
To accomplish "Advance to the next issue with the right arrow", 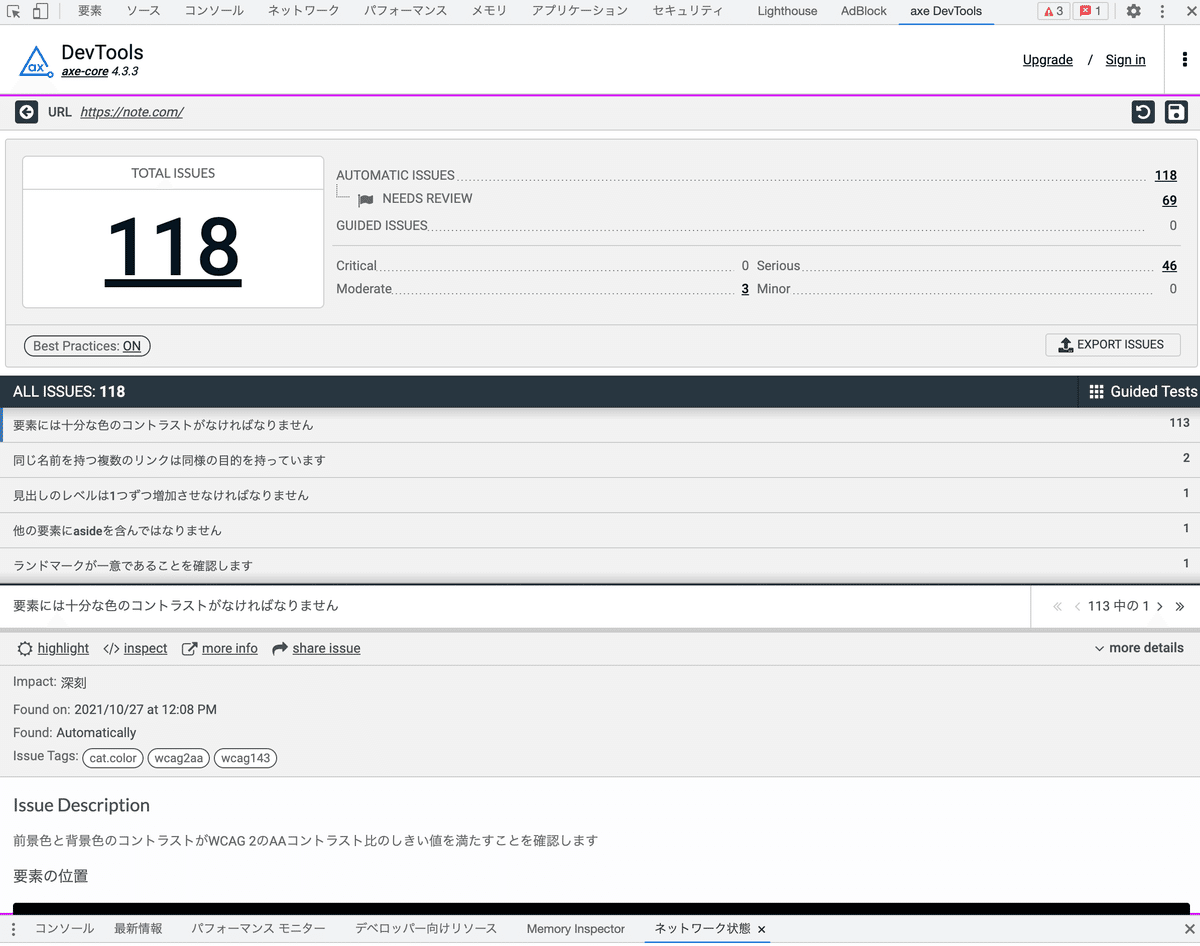I will tap(1159, 606).
